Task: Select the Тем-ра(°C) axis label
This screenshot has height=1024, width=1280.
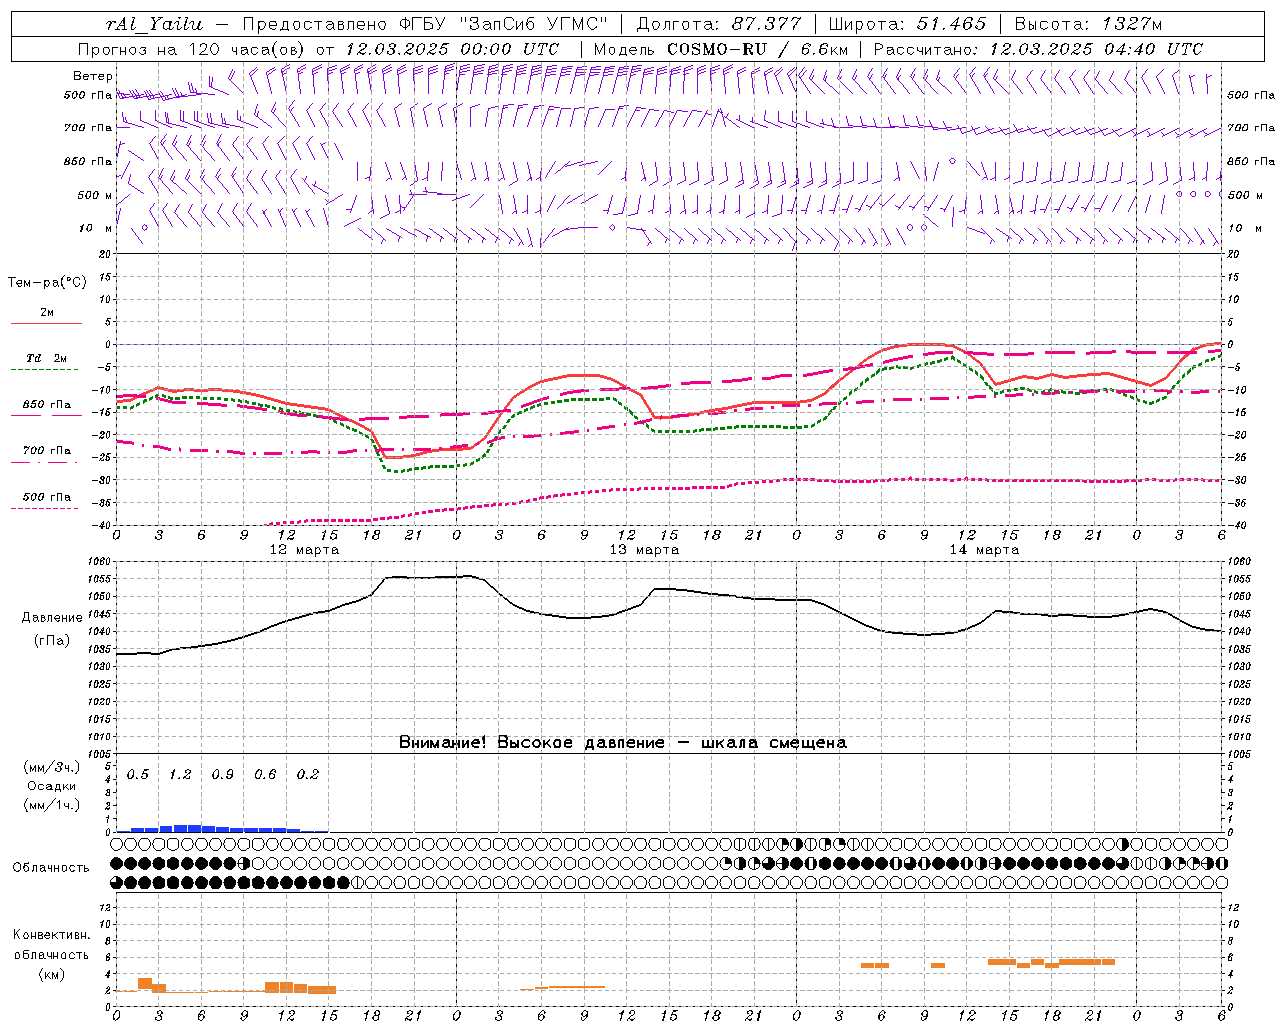Action: click(47, 283)
